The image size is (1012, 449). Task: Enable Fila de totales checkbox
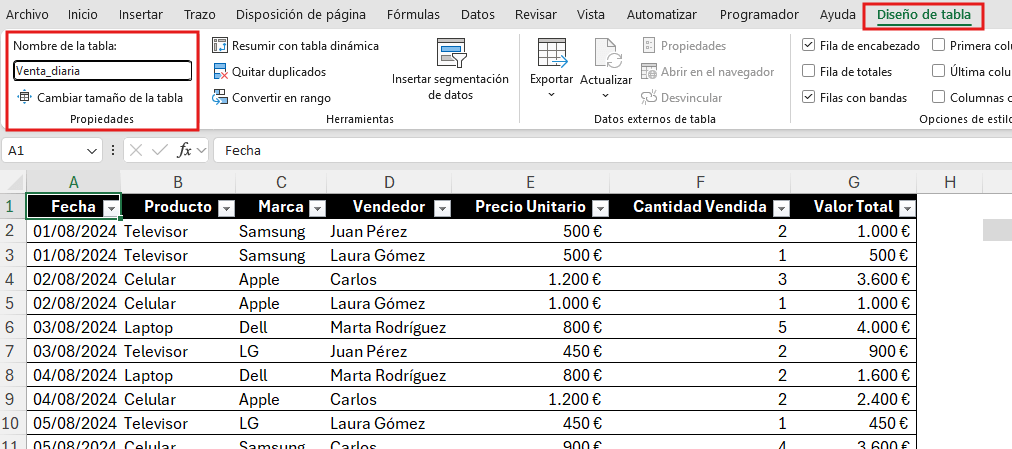808,72
